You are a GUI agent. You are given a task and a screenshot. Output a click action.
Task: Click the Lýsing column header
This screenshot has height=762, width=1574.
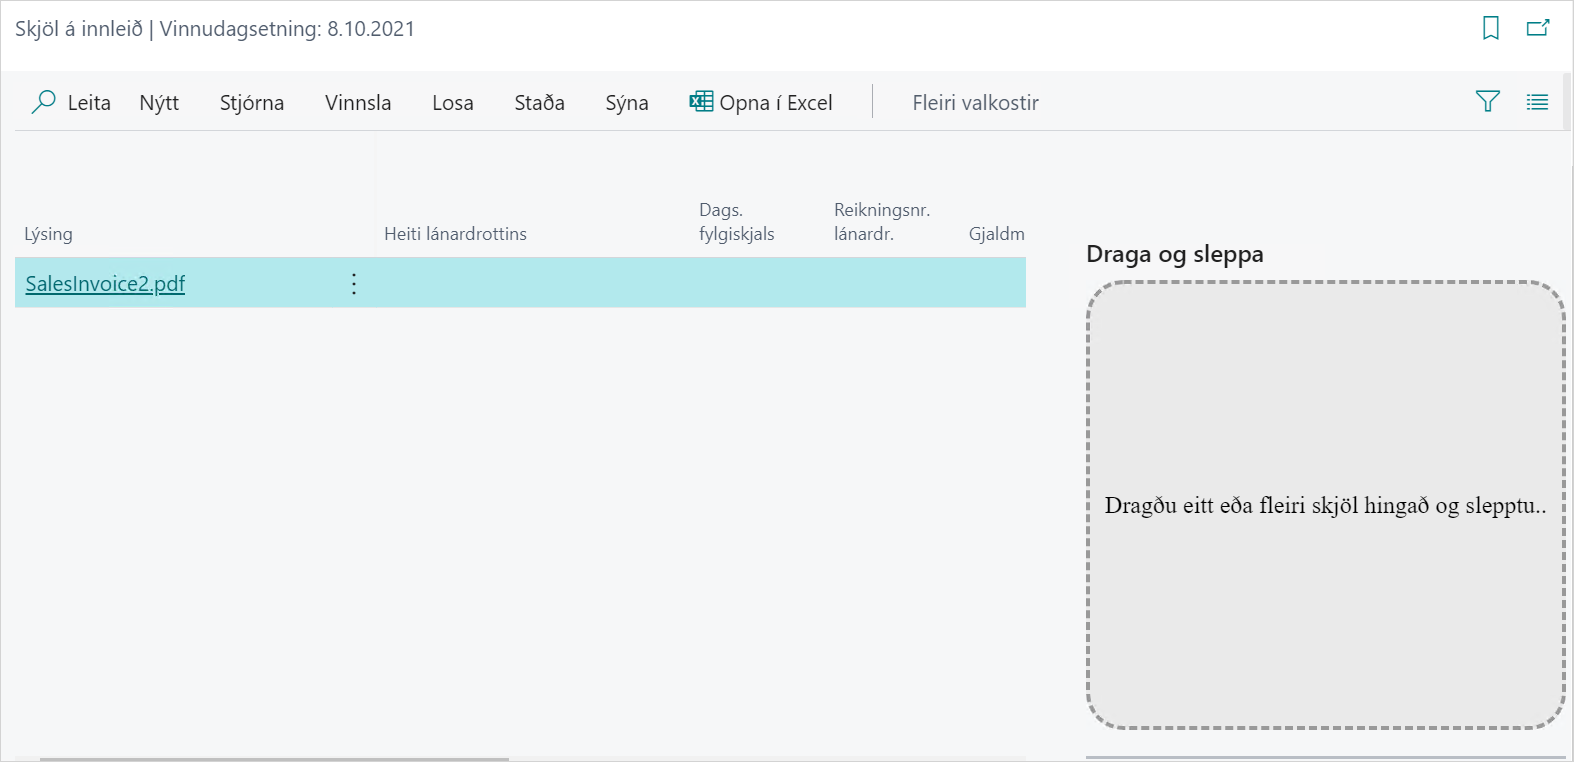(49, 234)
